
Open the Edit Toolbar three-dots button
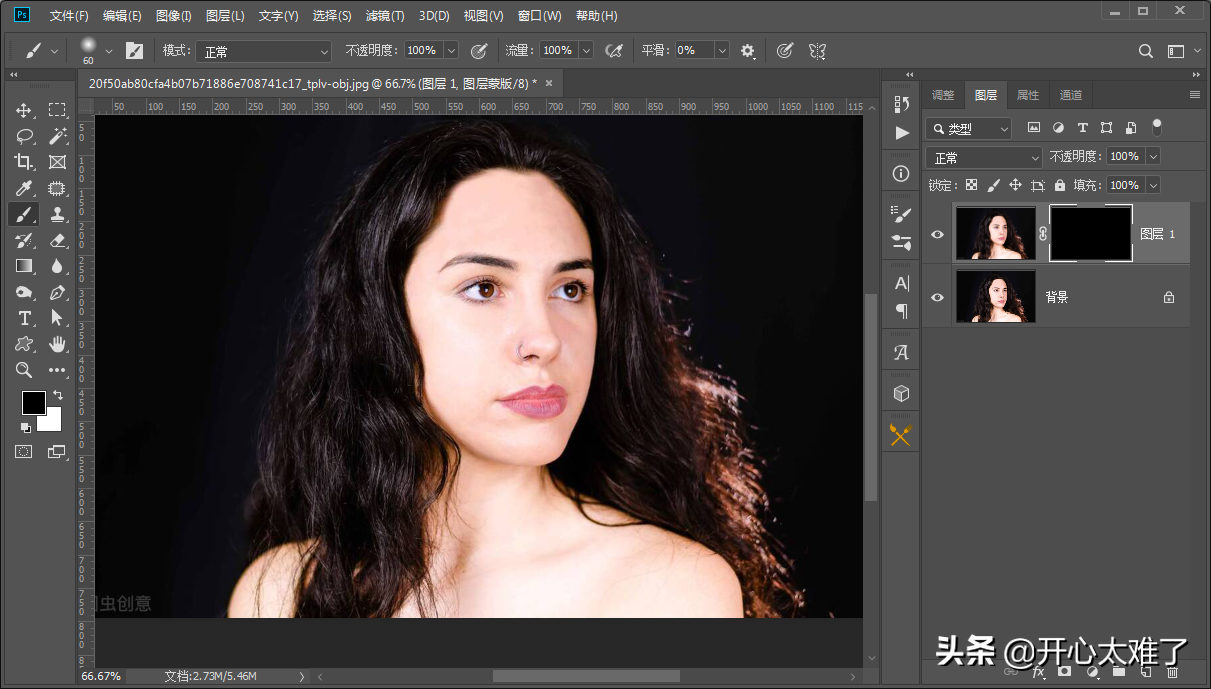click(x=57, y=370)
